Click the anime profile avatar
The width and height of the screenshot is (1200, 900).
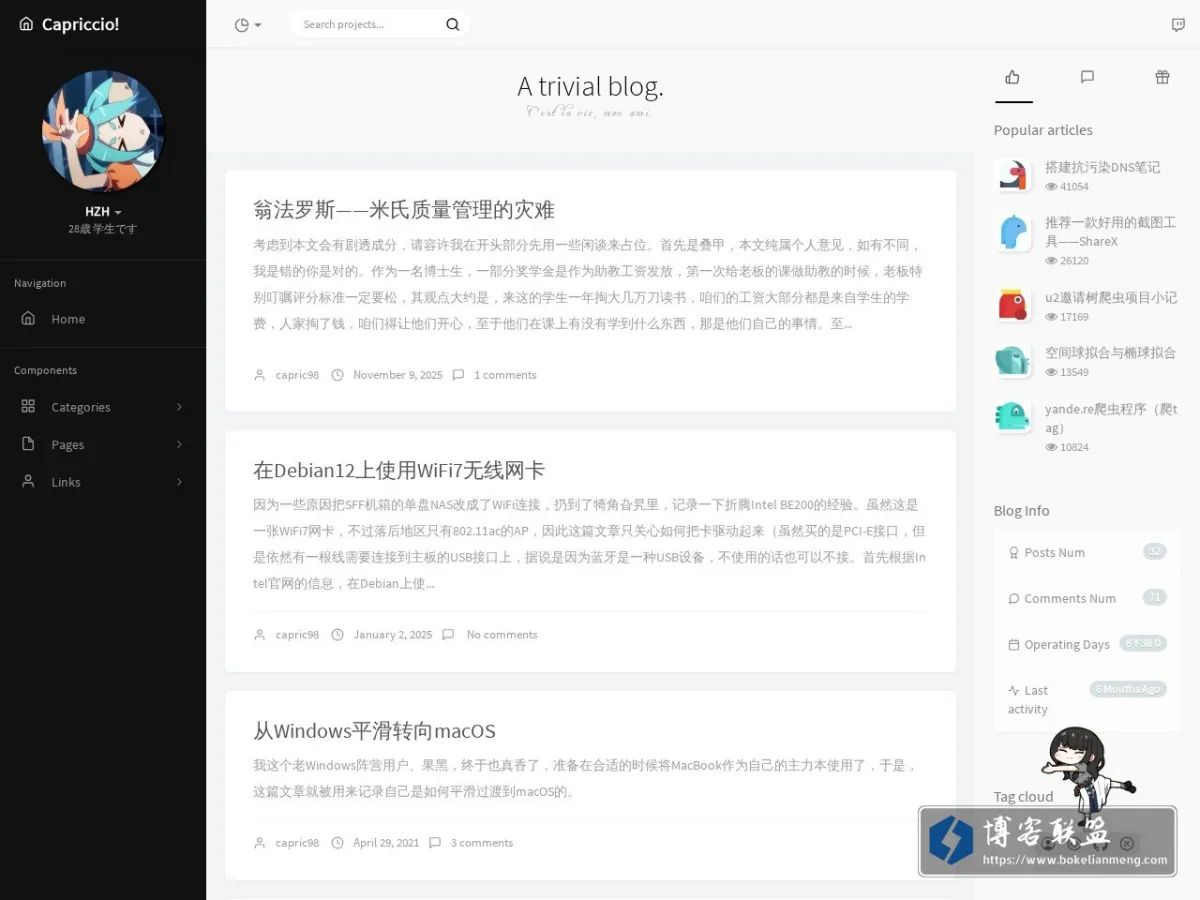point(103,130)
